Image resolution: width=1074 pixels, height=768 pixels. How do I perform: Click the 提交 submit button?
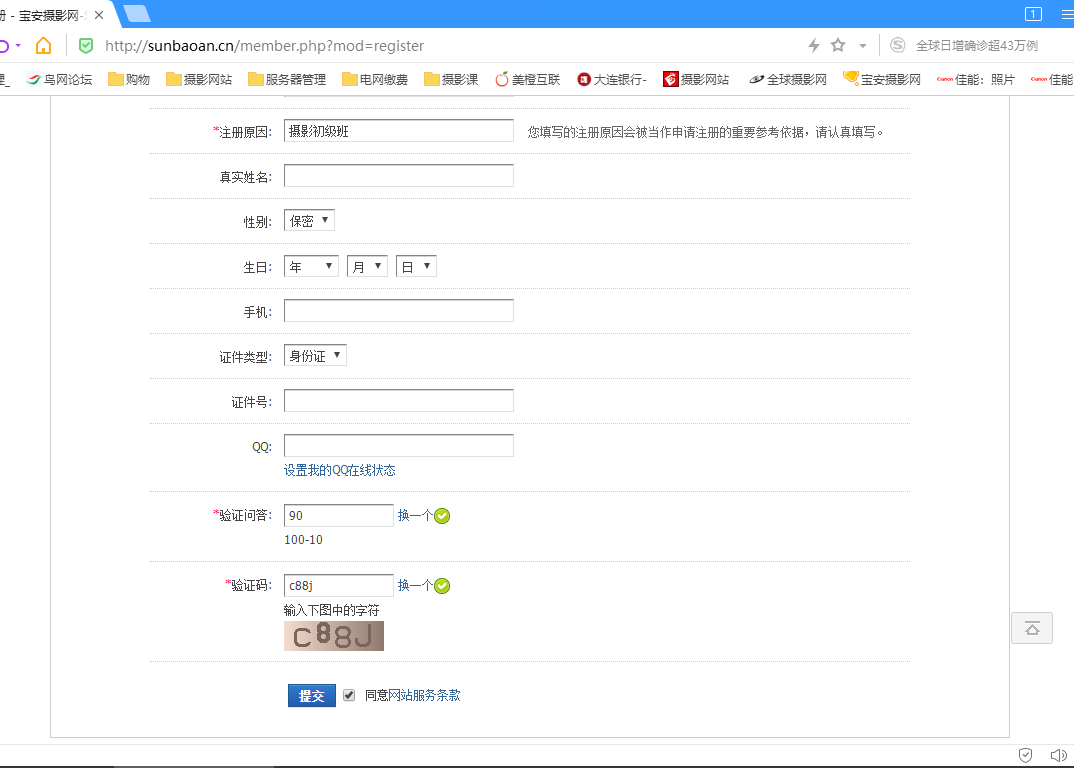pos(312,695)
